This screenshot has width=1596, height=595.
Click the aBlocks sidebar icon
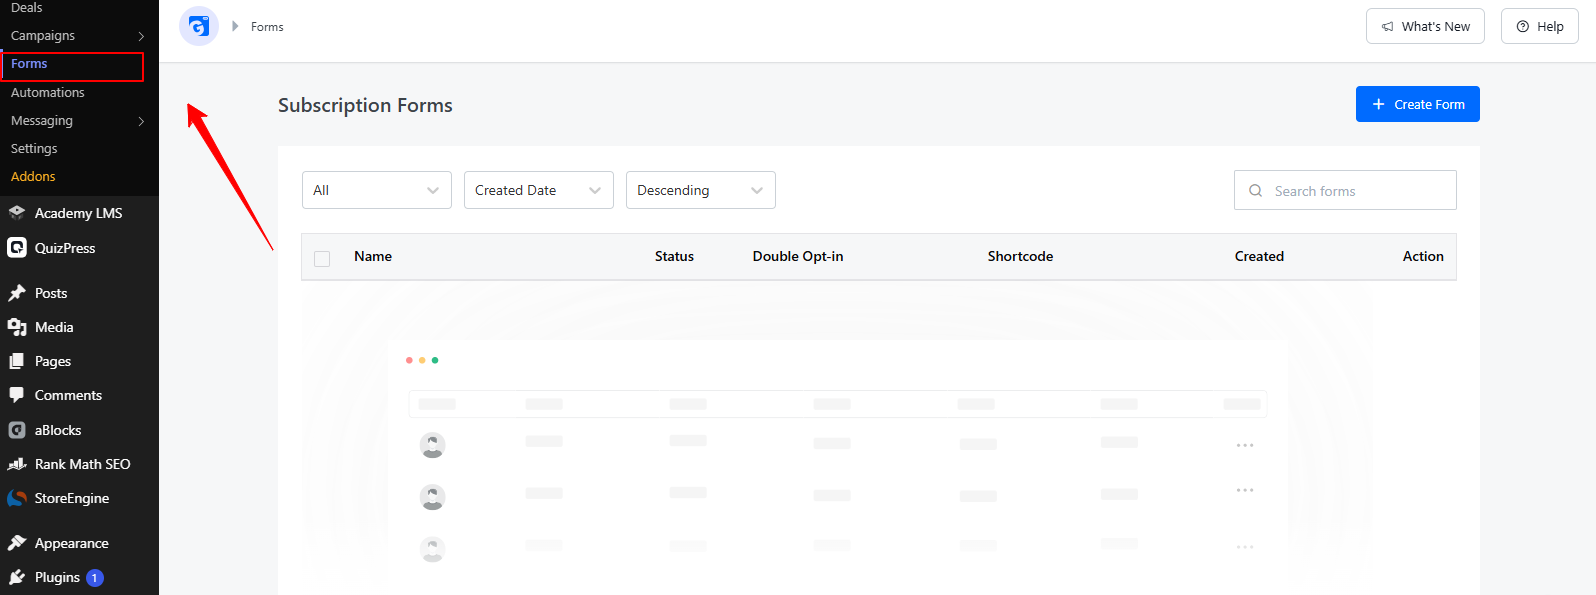coord(17,430)
